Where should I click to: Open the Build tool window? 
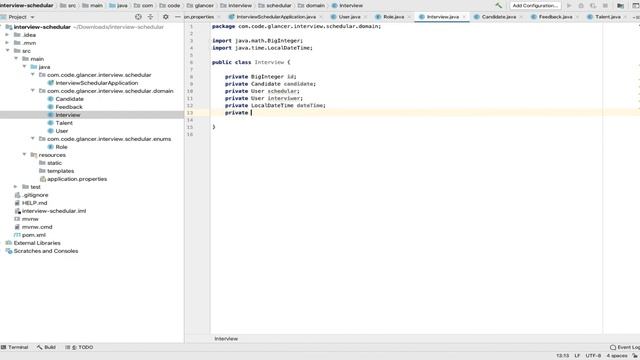pyautogui.click(x=46, y=347)
